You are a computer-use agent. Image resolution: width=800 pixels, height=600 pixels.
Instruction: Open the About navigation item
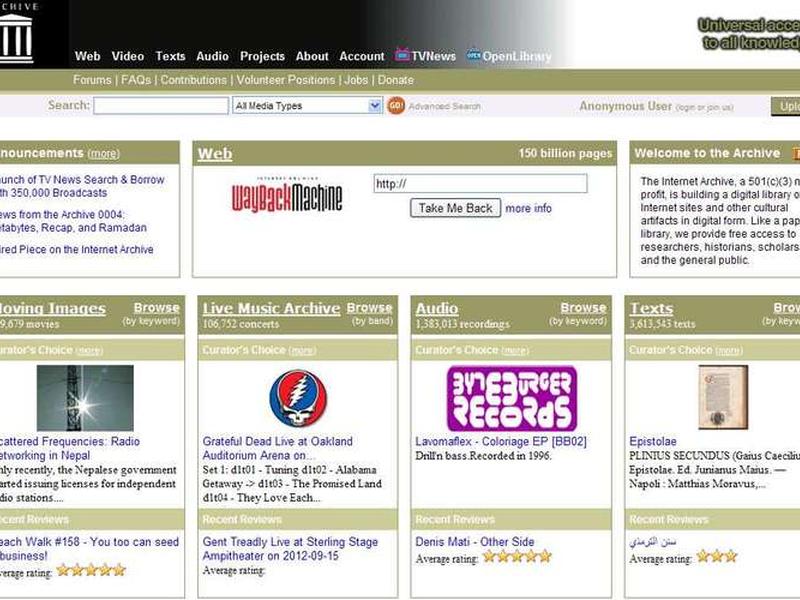pos(312,56)
